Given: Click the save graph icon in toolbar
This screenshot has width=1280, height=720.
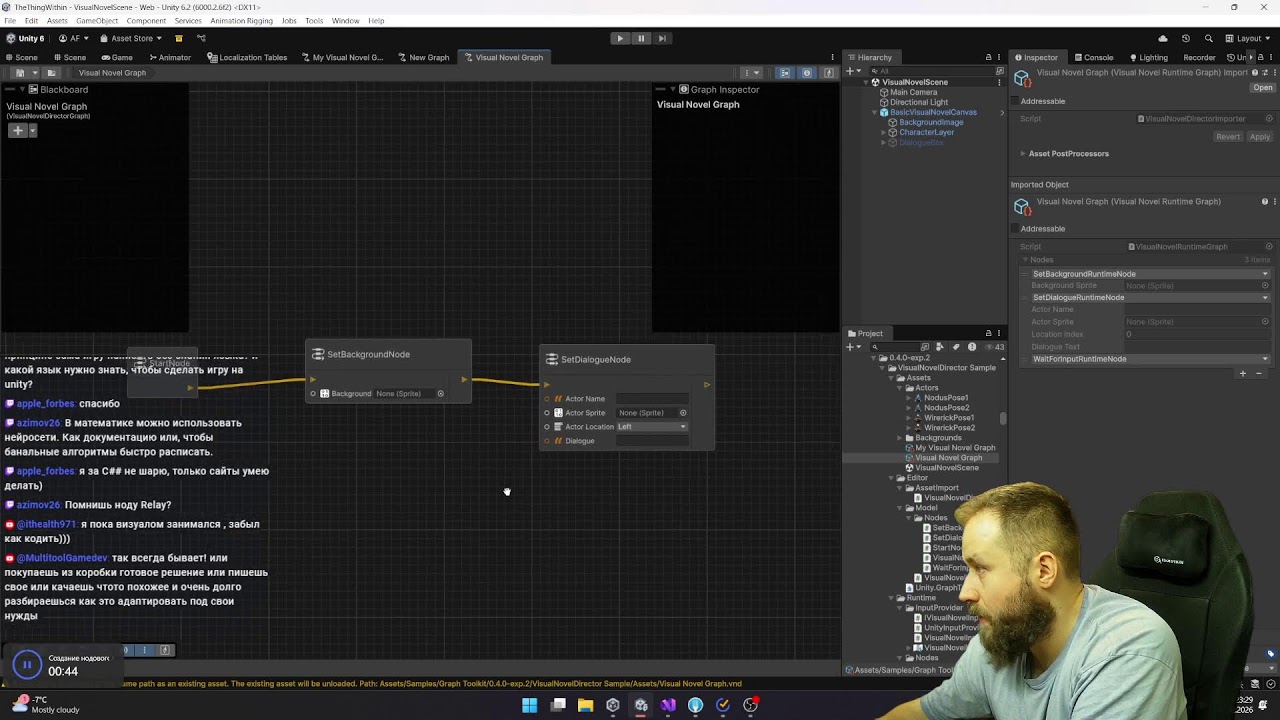Looking at the screenshot, I should pos(20,73).
